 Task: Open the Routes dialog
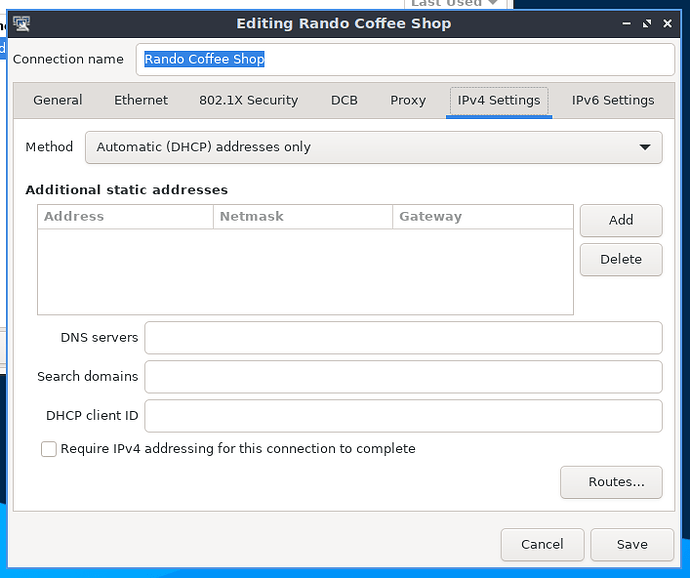coord(611,482)
